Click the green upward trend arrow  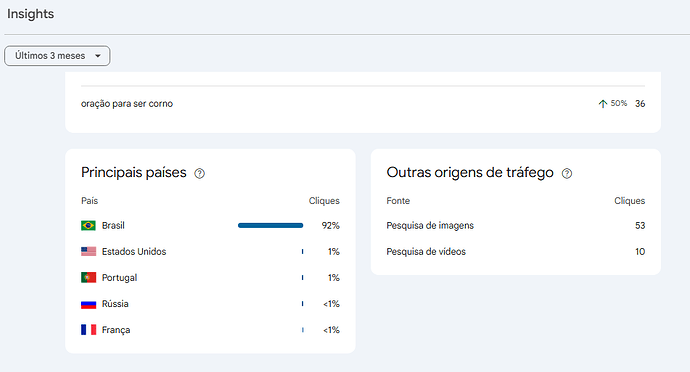pos(602,103)
